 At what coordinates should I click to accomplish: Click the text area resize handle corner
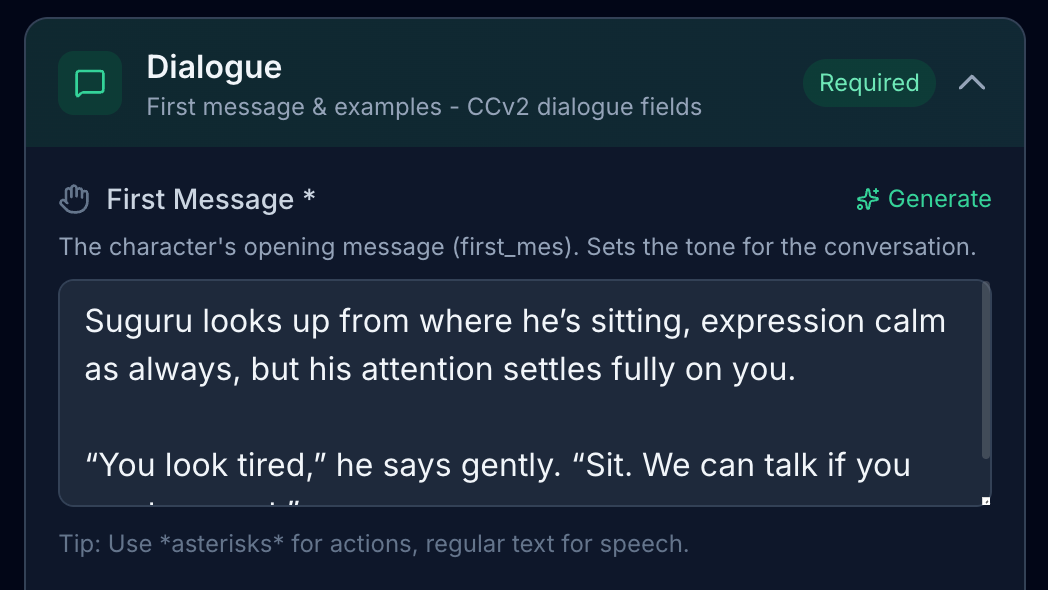click(985, 500)
